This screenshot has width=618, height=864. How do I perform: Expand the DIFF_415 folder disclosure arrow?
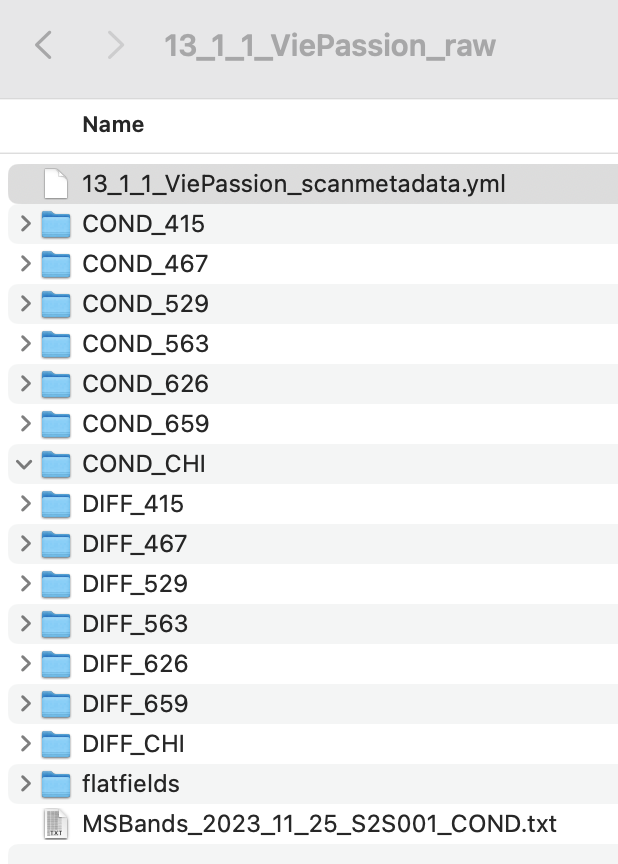pyautogui.click(x=26, y=504)
